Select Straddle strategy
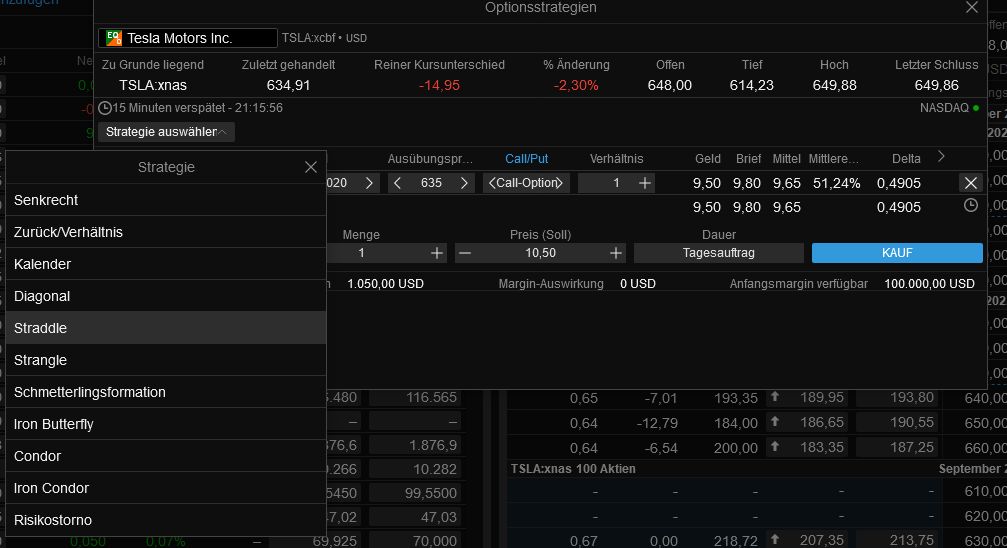Image resolution: width=1007 pixels, height=548 pixels. [x=166, y=328]
